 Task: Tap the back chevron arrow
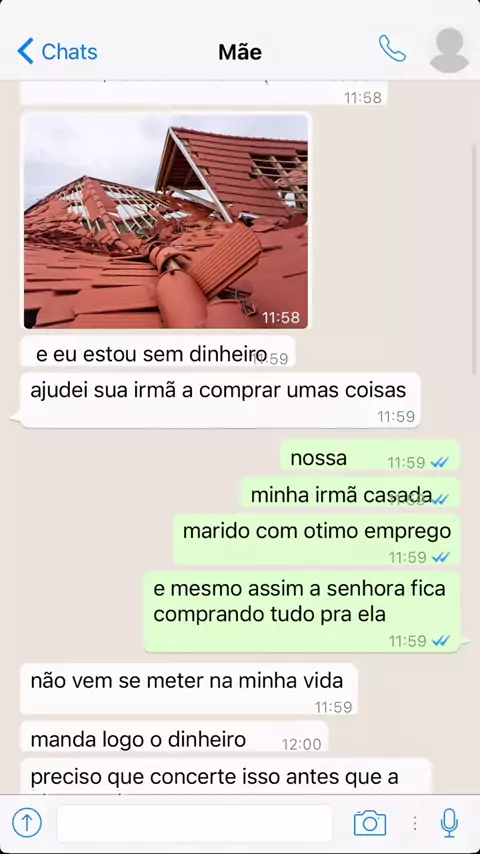click(x=25, y=51)
